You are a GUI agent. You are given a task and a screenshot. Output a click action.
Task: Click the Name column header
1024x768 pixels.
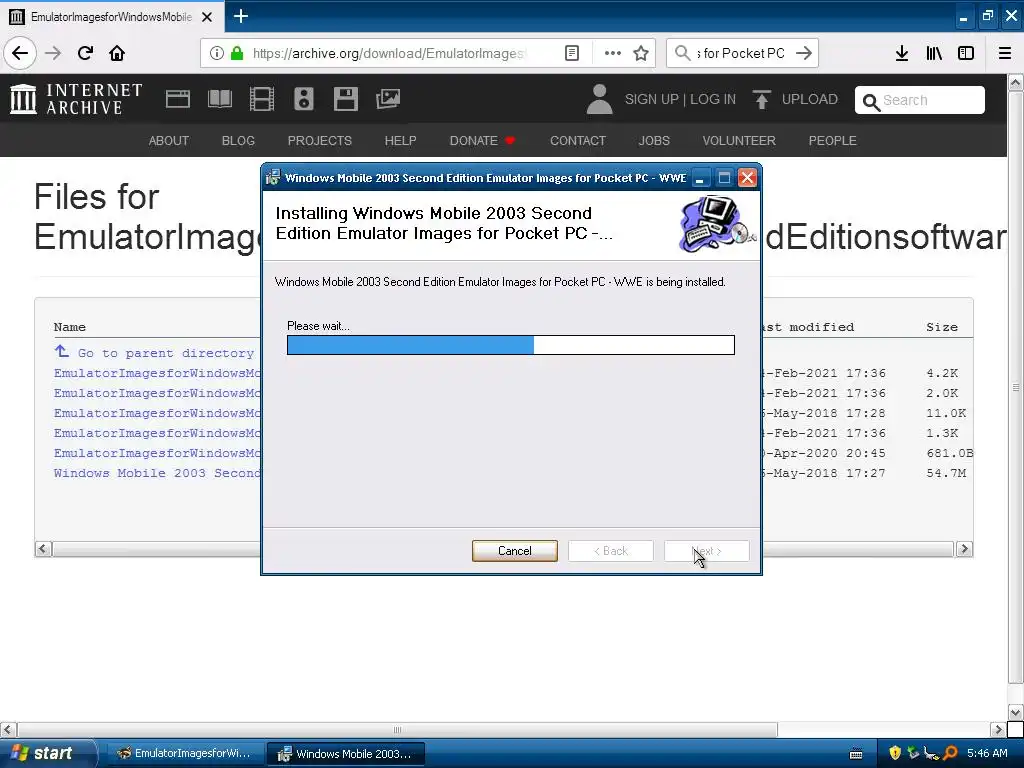(x=70, y=327)
